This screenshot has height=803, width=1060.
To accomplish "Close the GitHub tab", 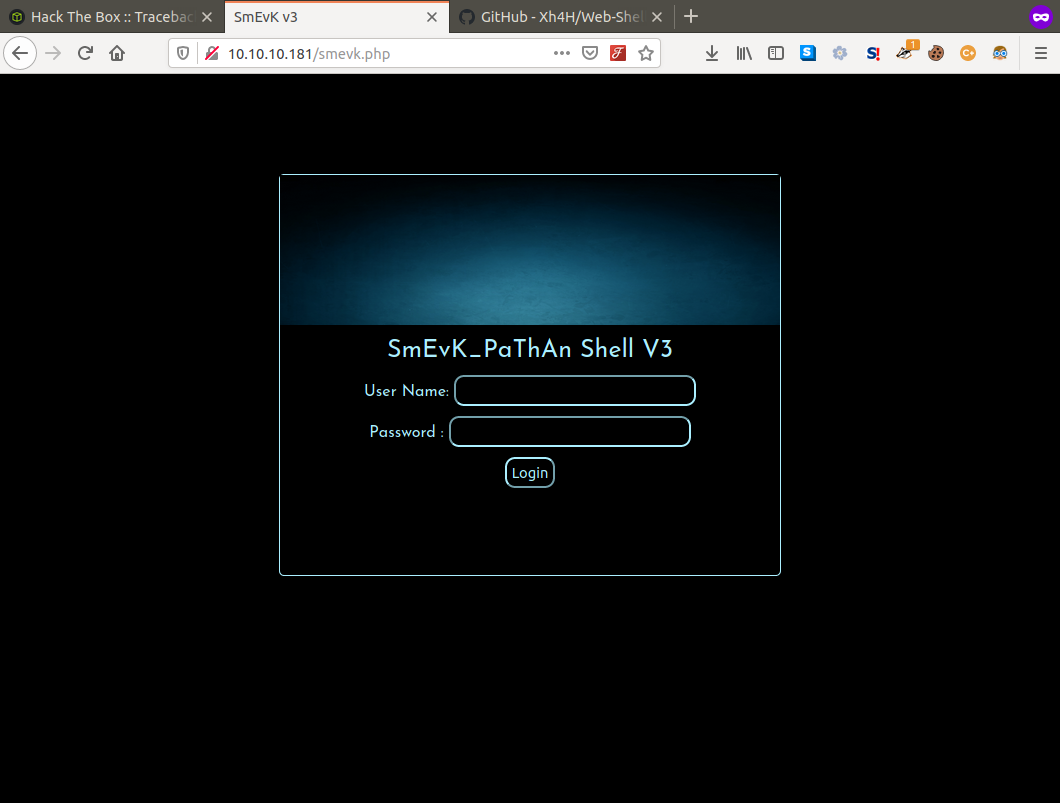I will (657, 17).
